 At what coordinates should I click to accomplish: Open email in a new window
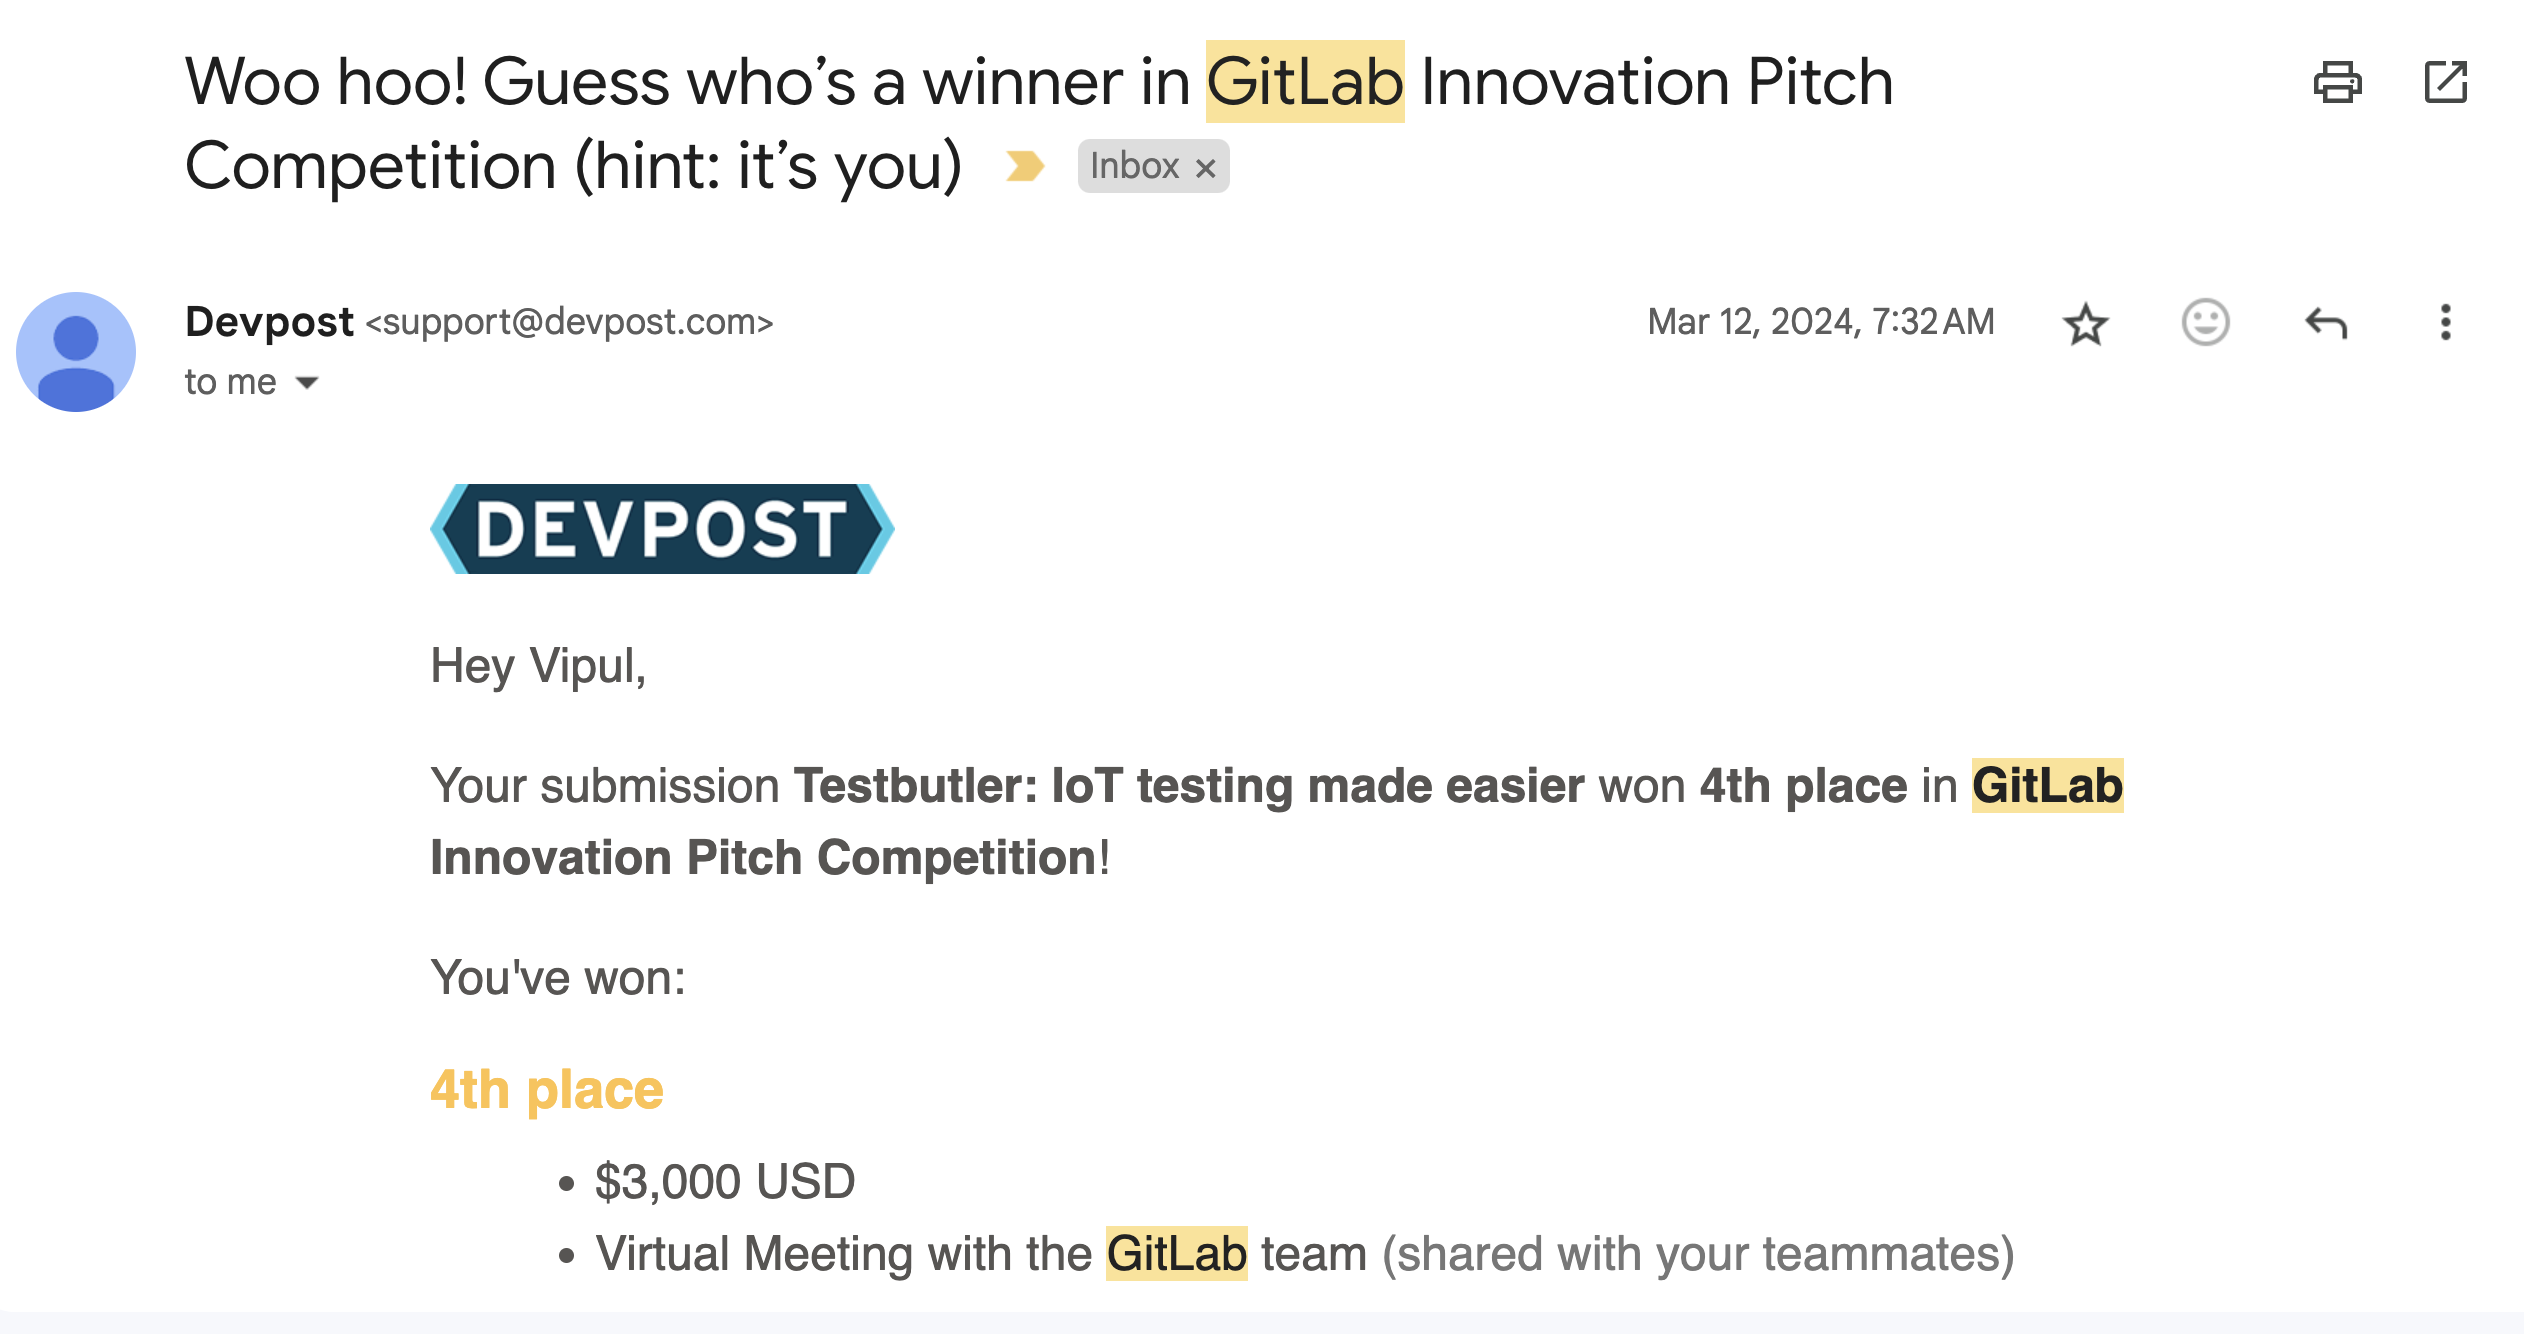pos(2445,82)
